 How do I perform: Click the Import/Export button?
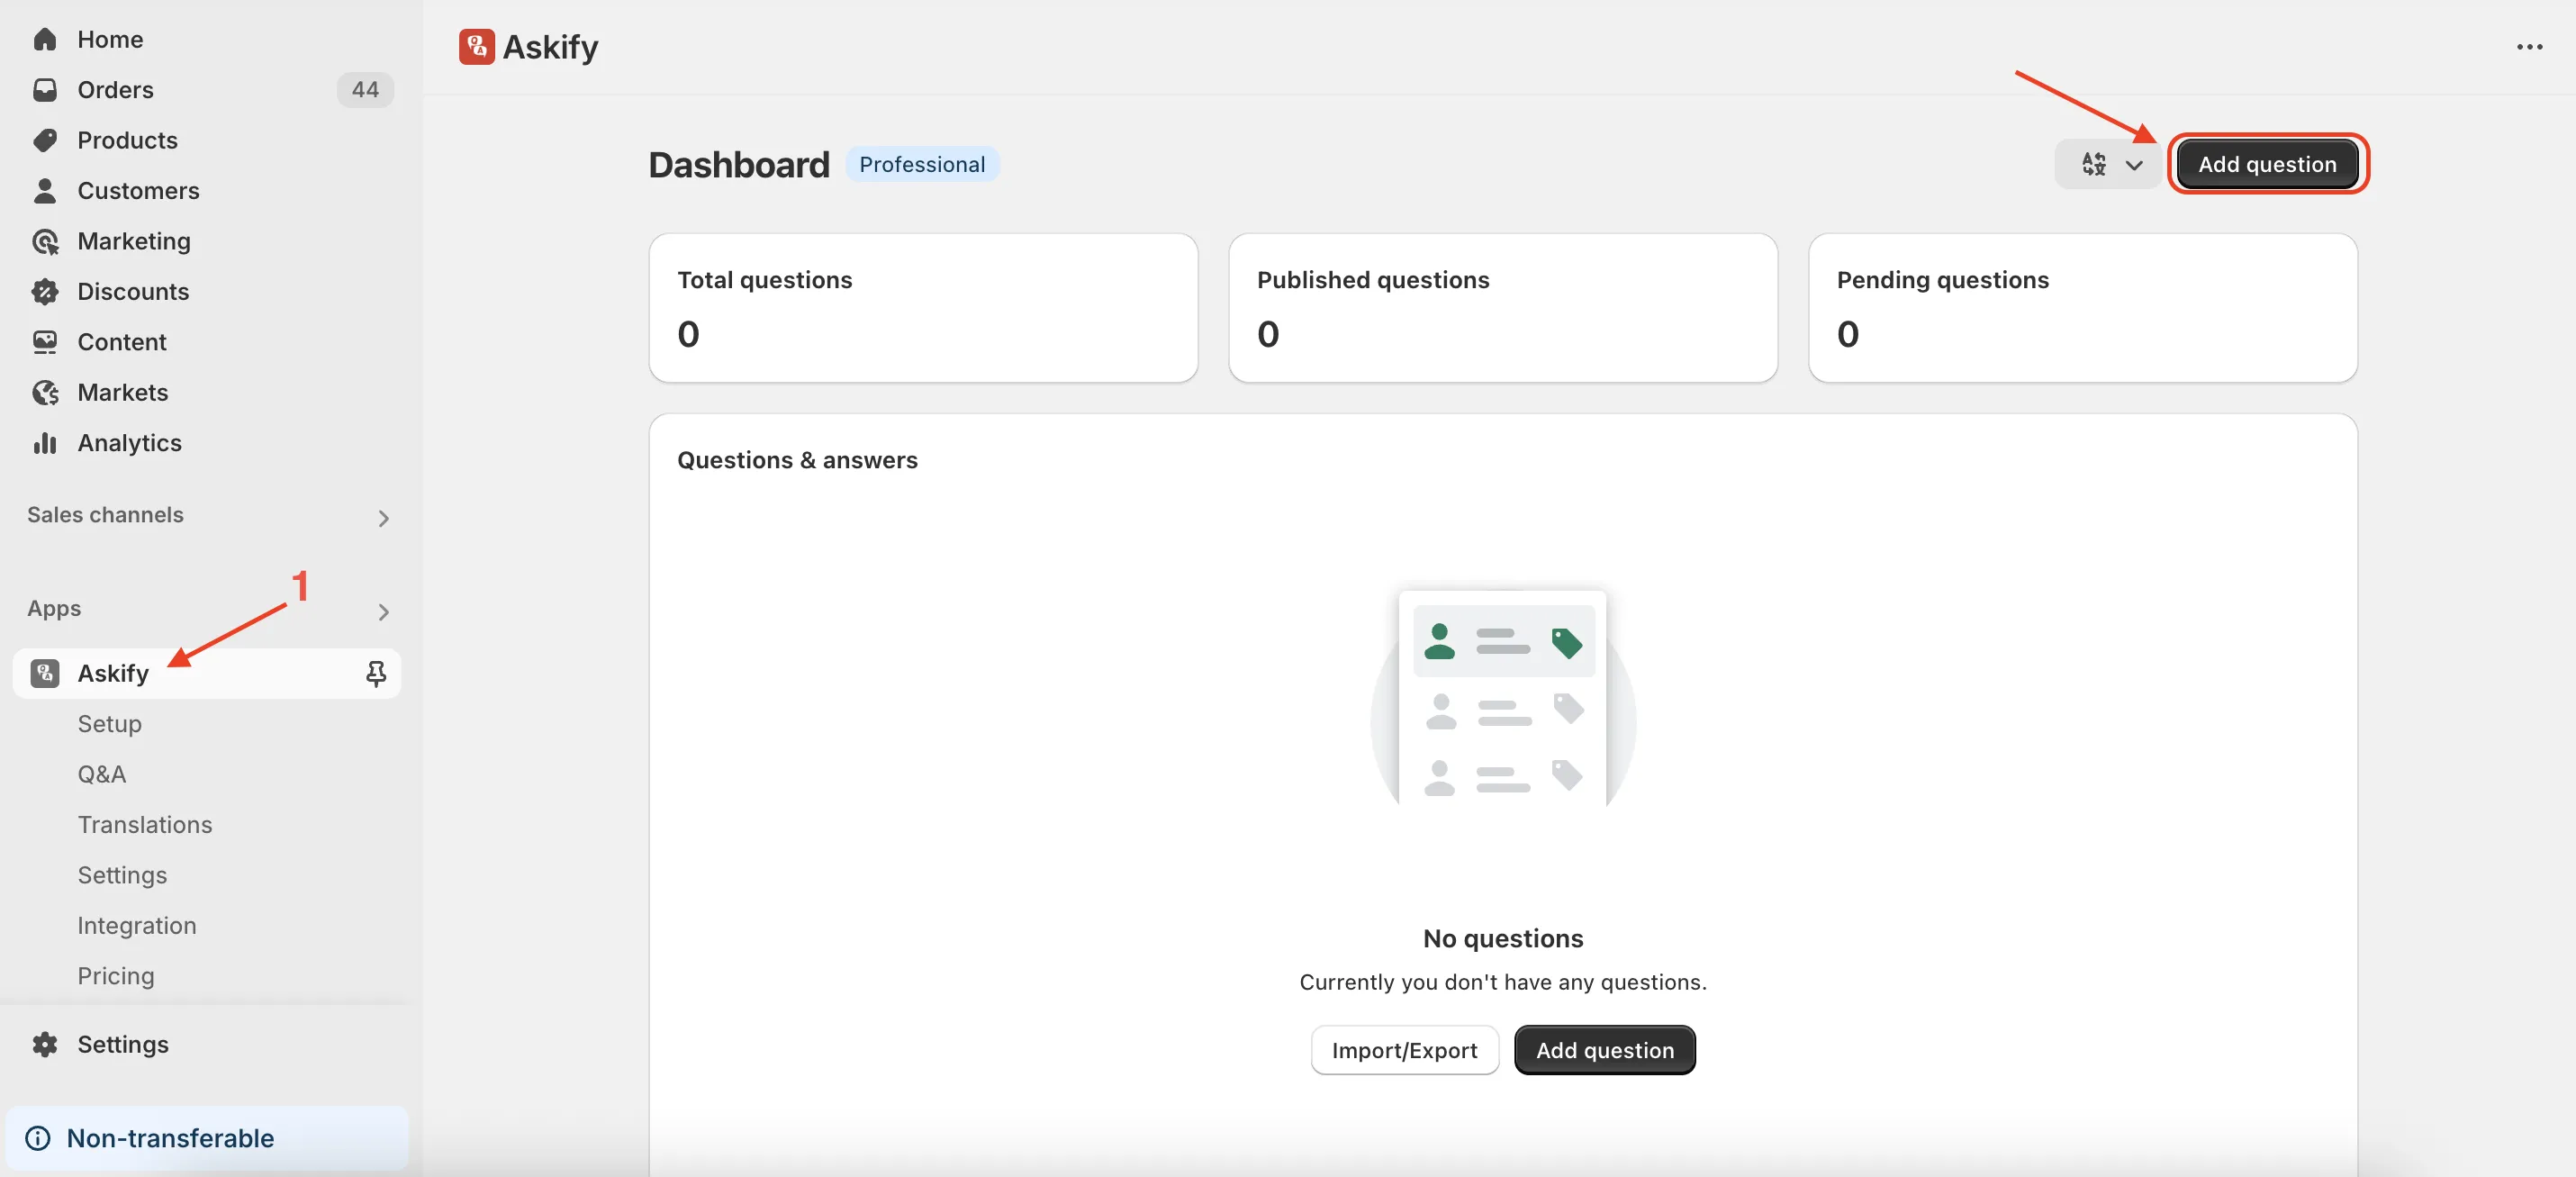[1404, 1049]
